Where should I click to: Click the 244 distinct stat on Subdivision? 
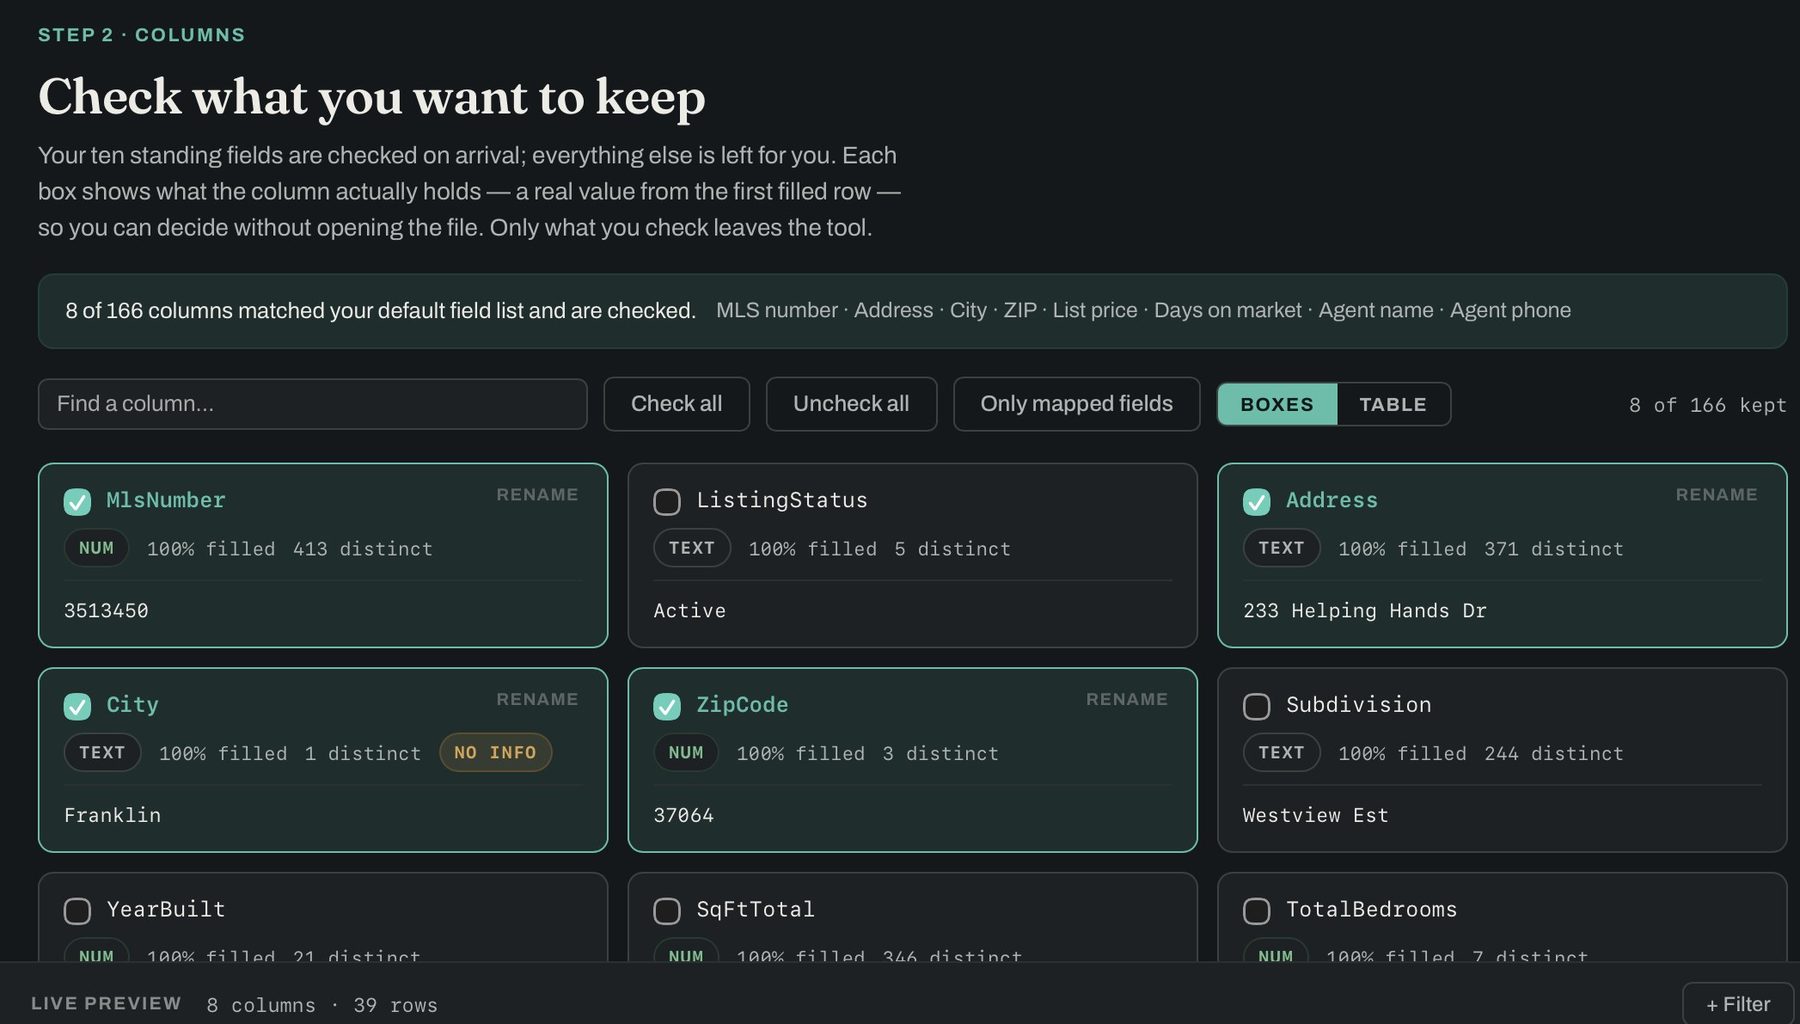coord(1554,754)
